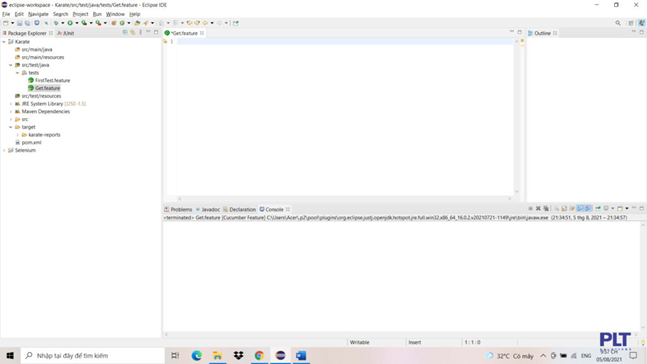Image resolution: width=647 pixels, height=364 pixels.
Task: Click the Collapse All icon in Package Explorer
Action: tap(125, 32)
